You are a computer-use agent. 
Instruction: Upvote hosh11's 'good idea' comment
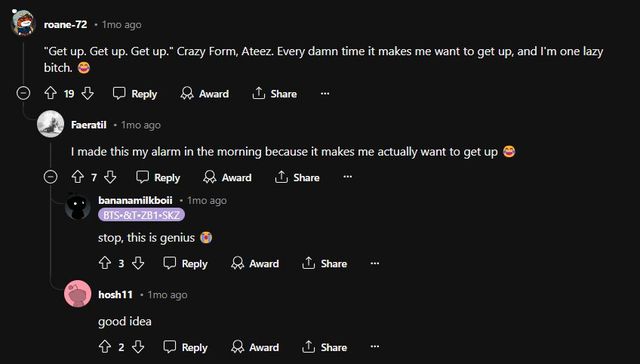[105, 347]
